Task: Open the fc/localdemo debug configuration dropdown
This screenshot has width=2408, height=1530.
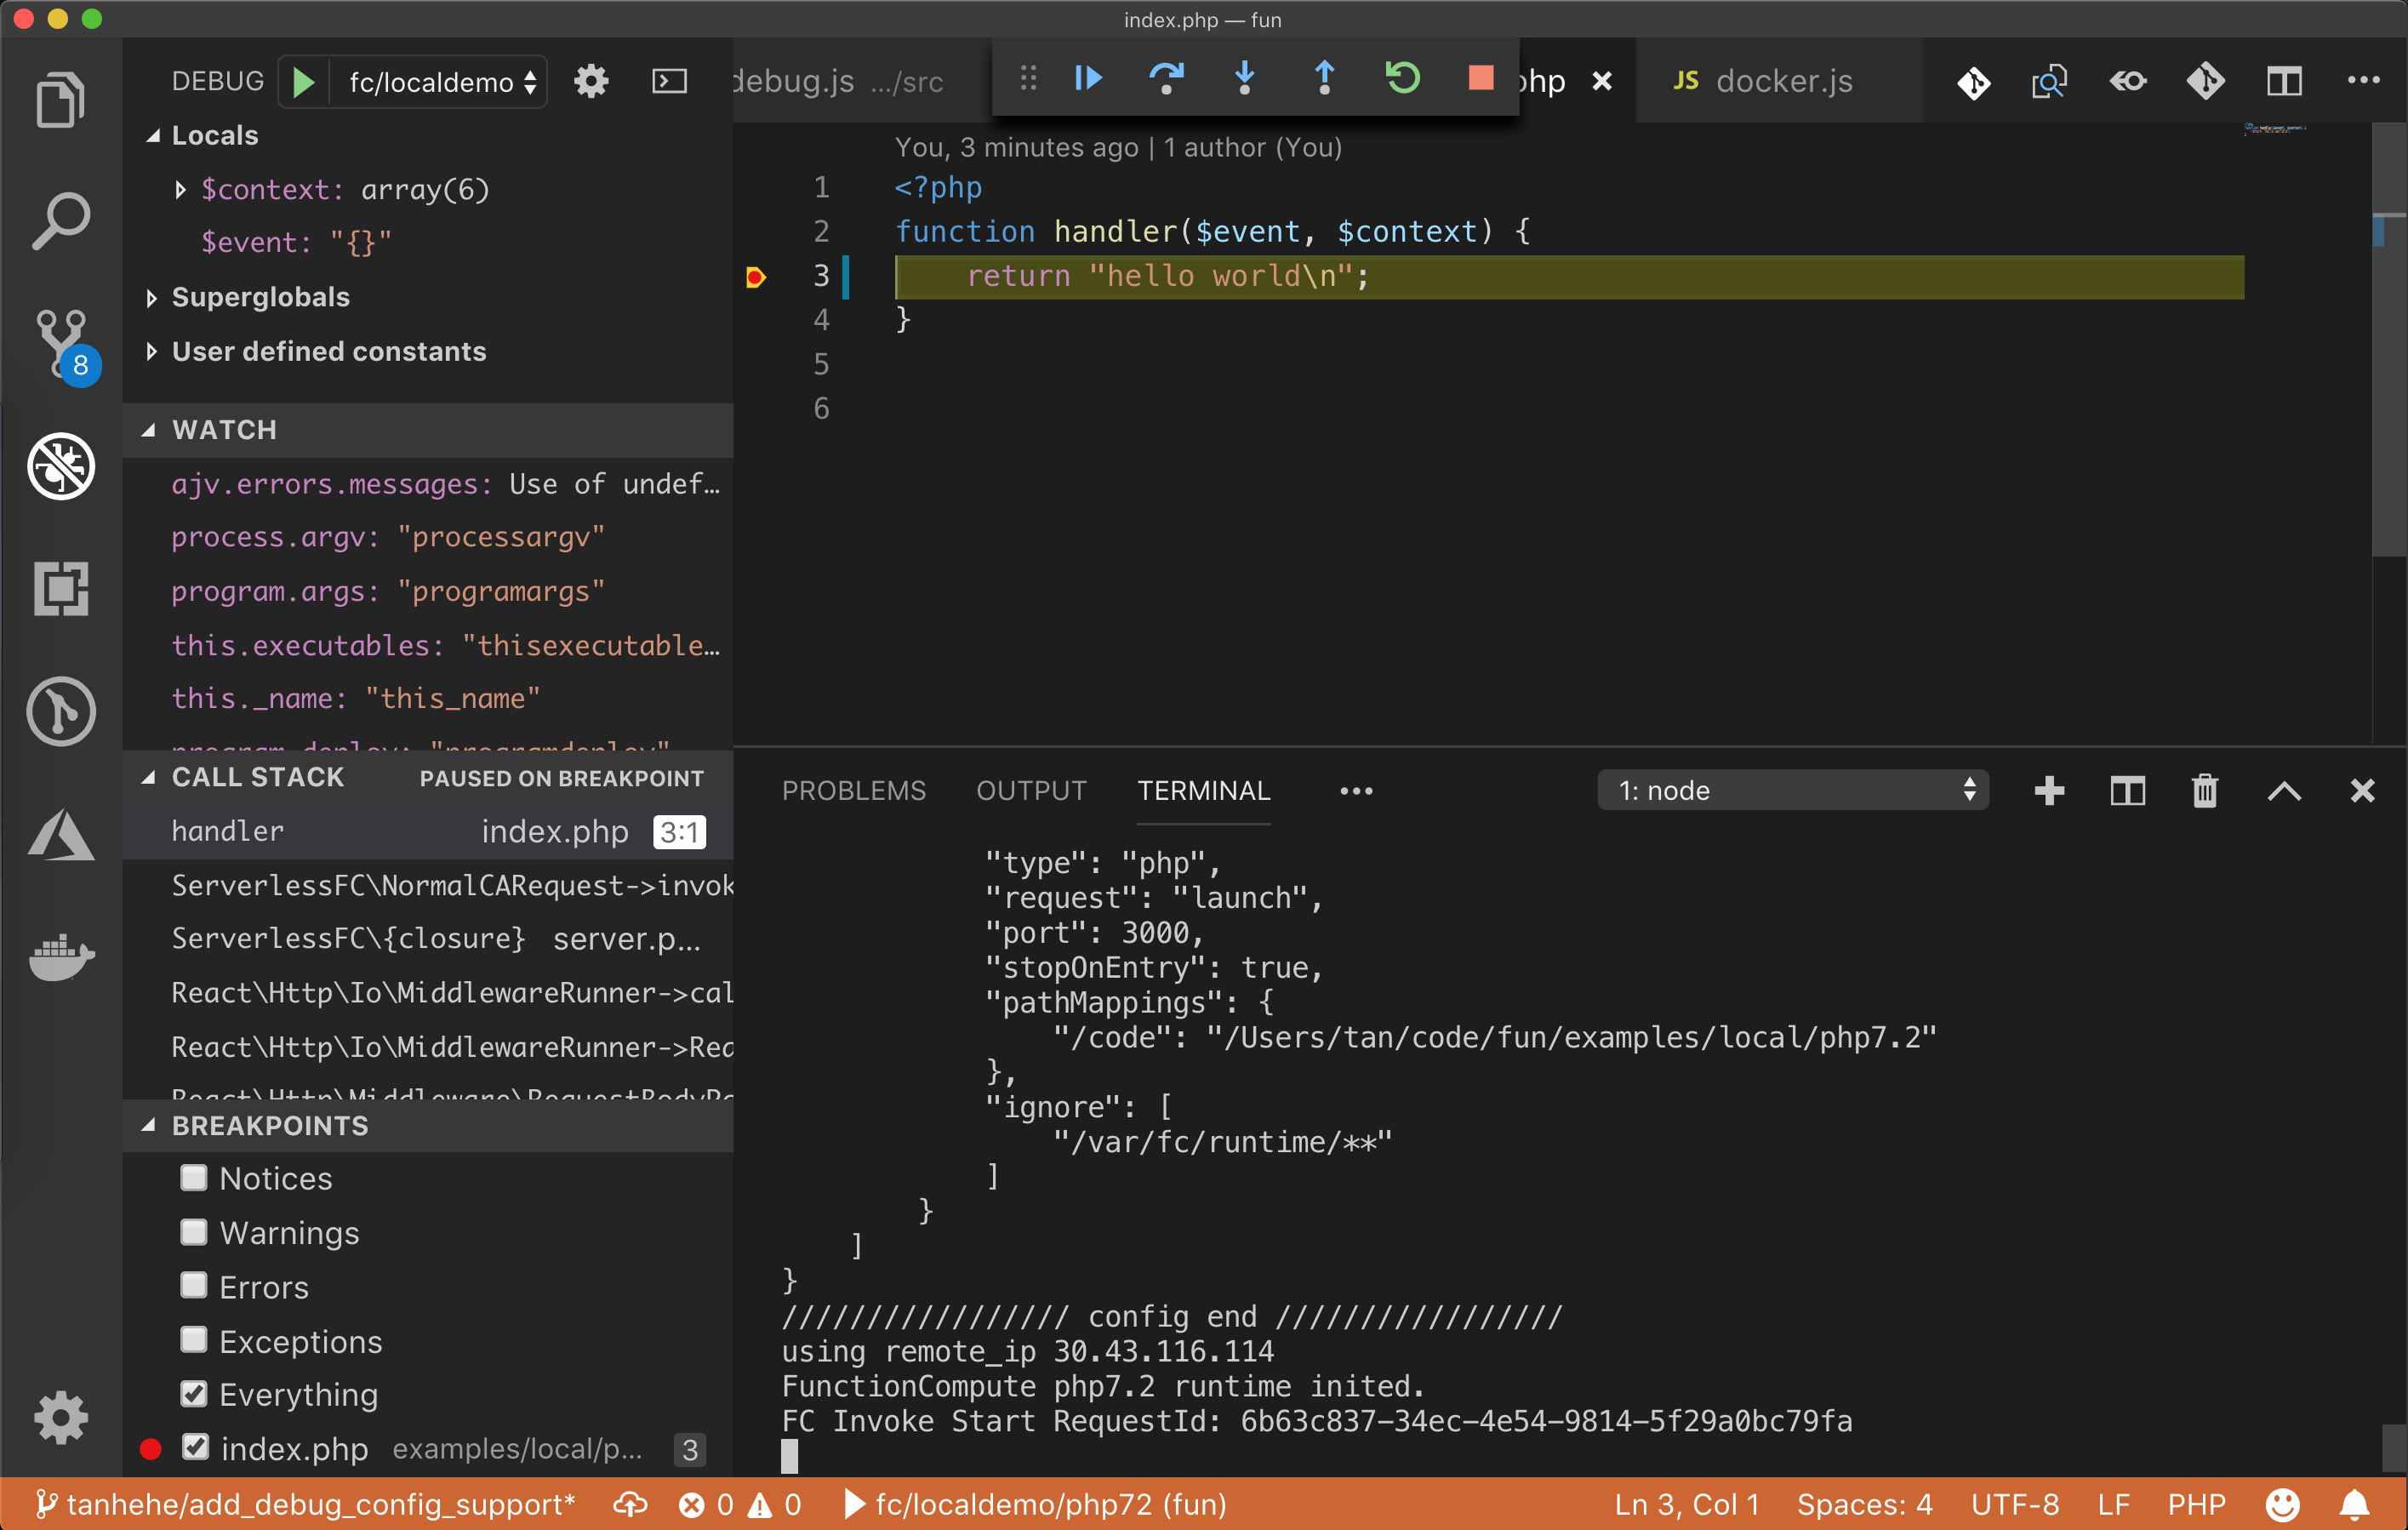Action: (441, 81)
